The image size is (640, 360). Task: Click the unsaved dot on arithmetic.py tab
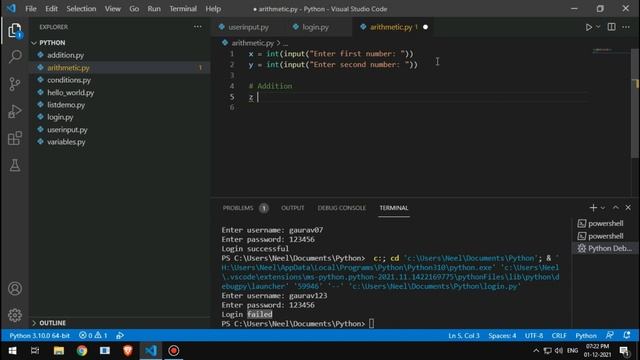click(425, 27)
